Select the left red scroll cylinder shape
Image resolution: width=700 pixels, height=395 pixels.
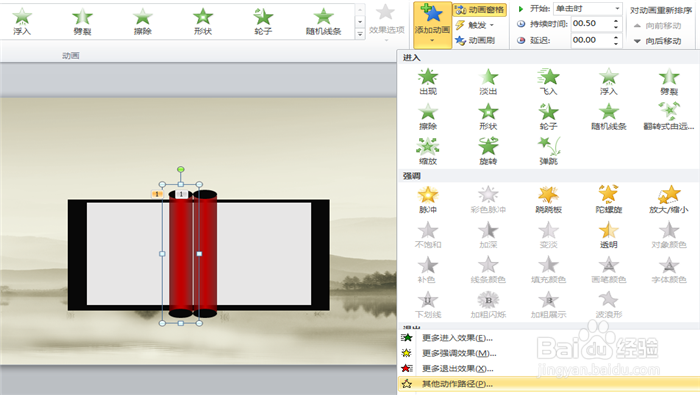tap(181, 254)
